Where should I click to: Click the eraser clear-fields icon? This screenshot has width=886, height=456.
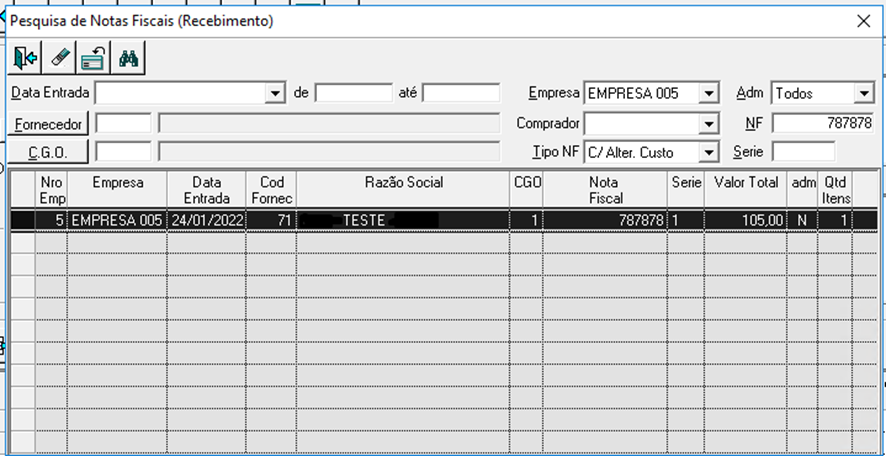[x=60, y=58]
